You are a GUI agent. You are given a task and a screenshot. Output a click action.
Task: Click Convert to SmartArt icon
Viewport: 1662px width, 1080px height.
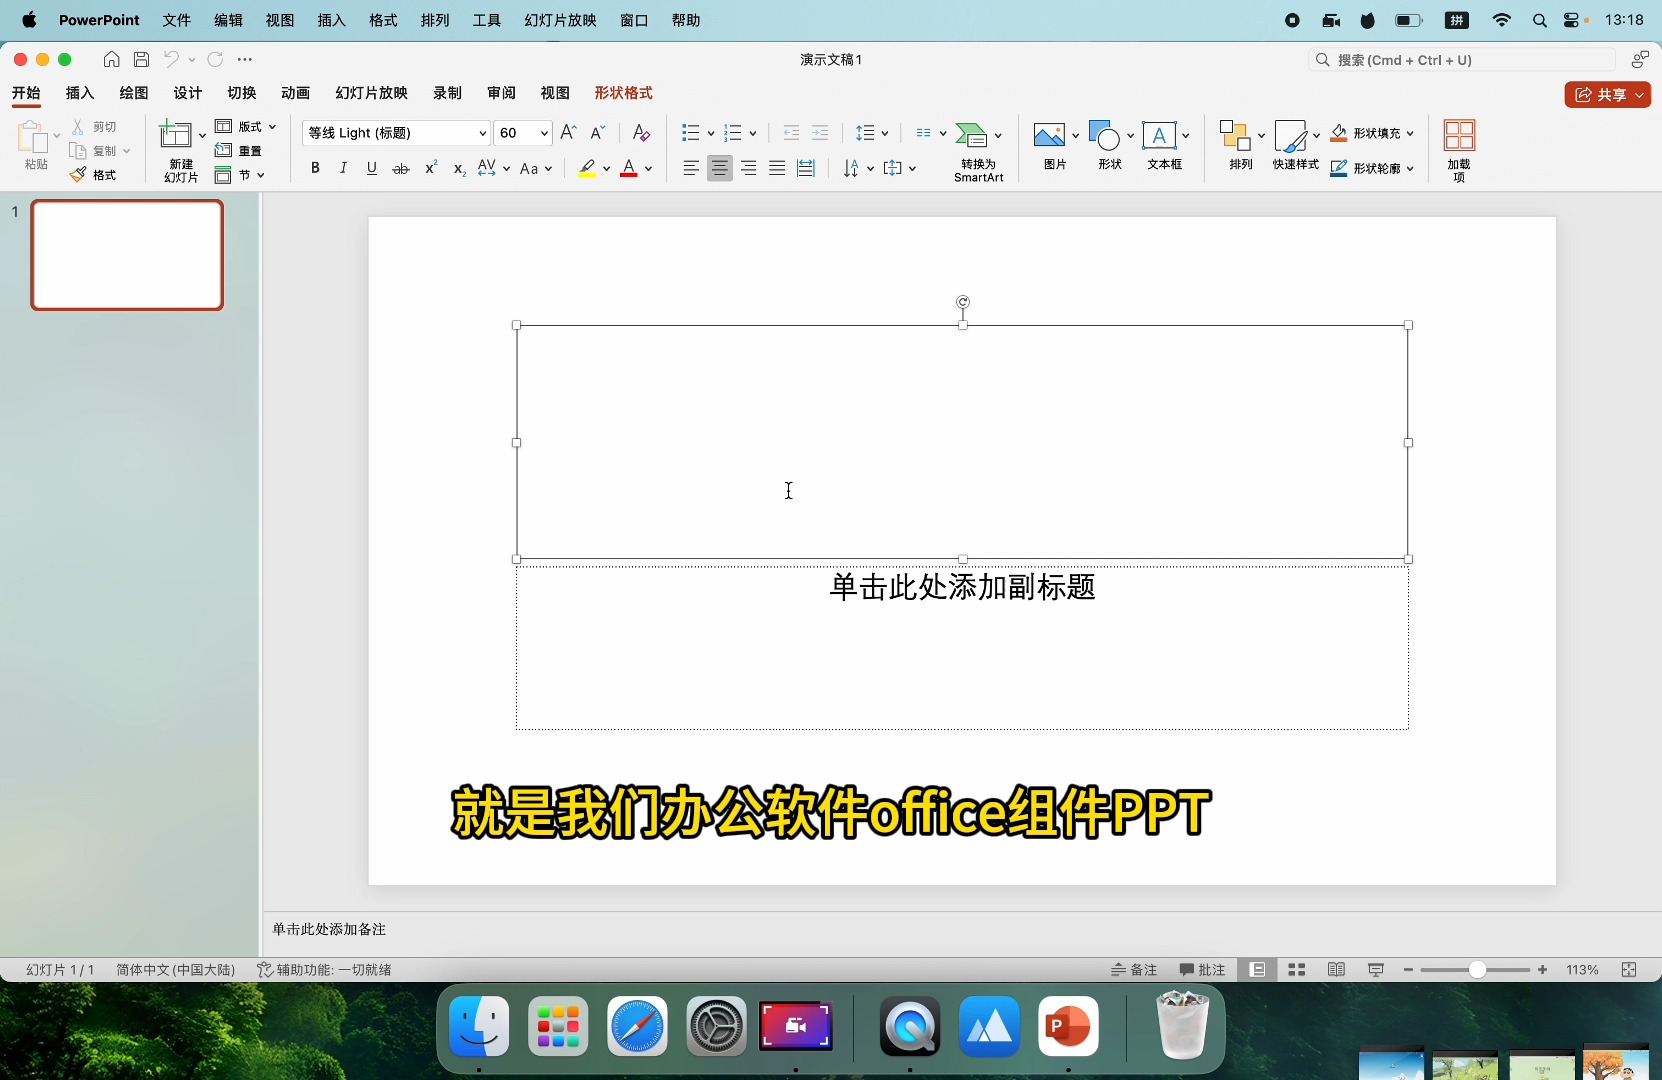coord(971,134)
